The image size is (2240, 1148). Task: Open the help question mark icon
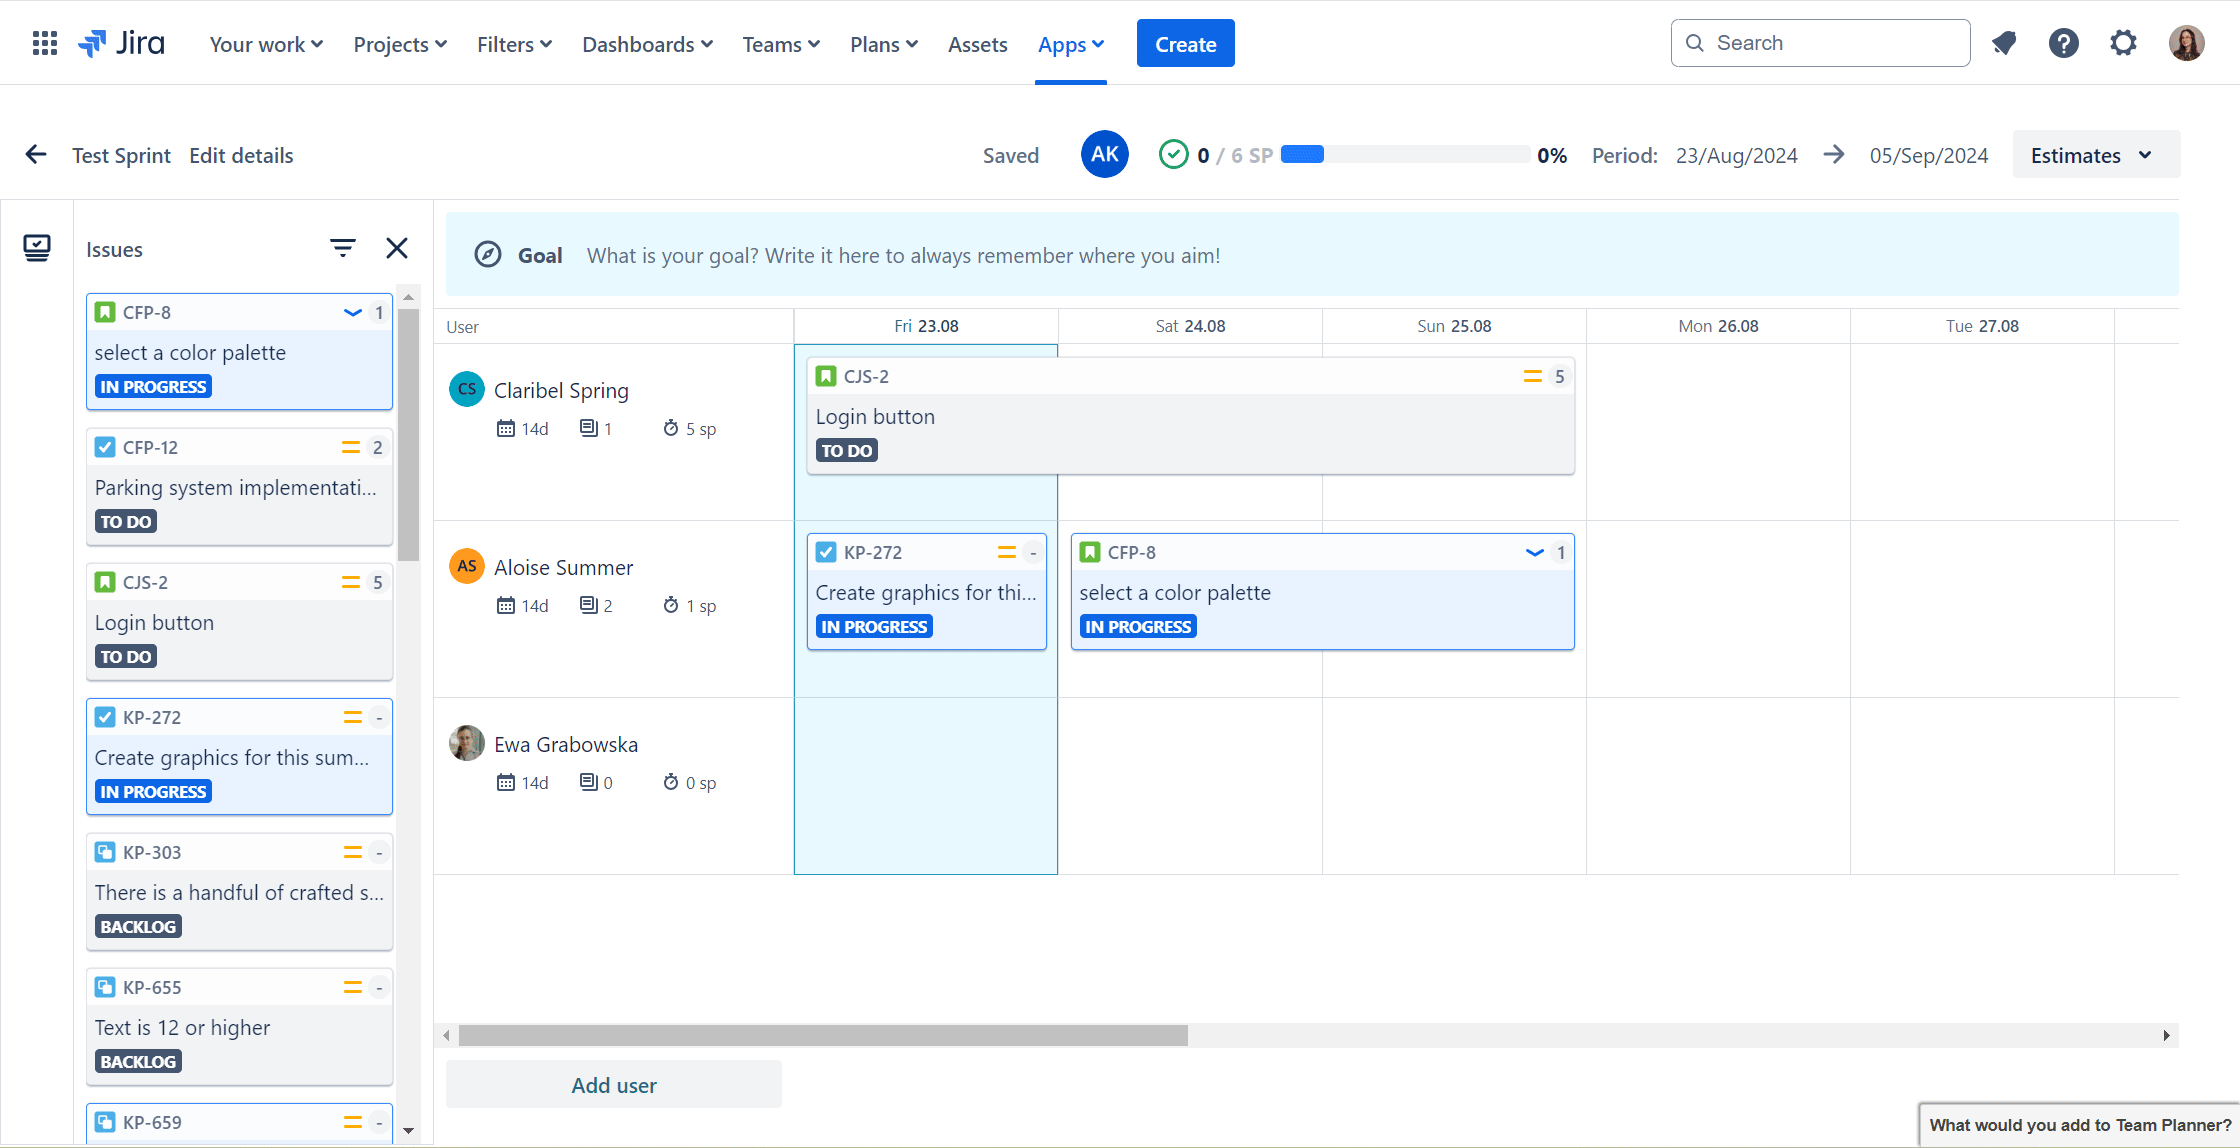tap(2064, 43)
